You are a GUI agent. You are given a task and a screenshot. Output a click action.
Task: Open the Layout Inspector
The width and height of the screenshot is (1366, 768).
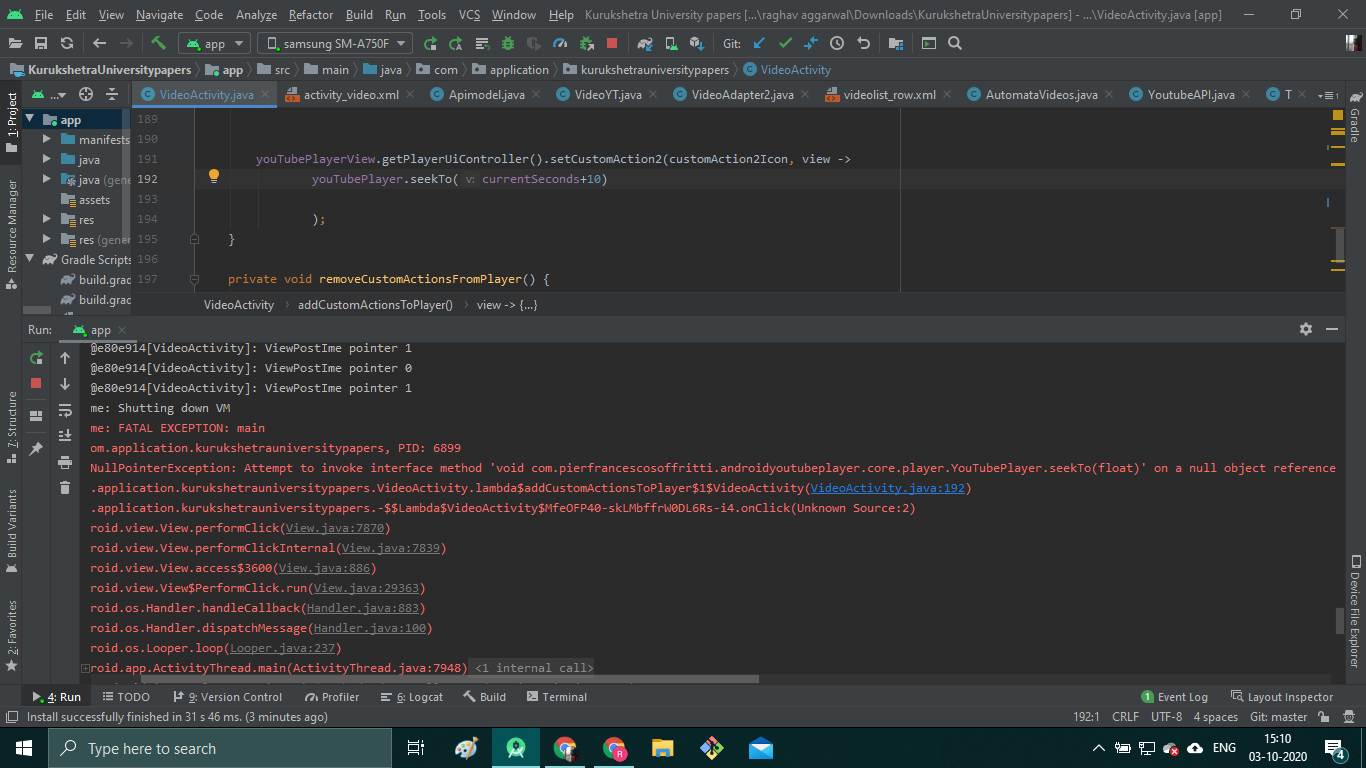point(1282,697)
